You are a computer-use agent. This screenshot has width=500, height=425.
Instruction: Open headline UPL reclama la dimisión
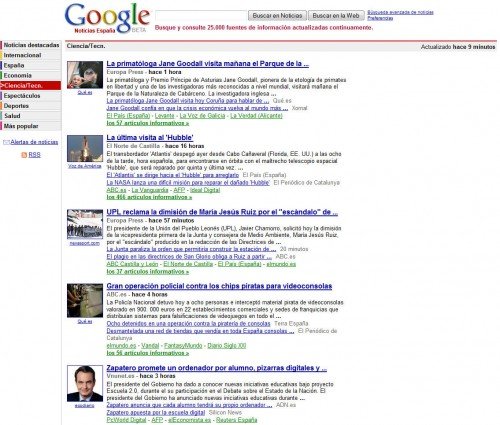[222, 212]
